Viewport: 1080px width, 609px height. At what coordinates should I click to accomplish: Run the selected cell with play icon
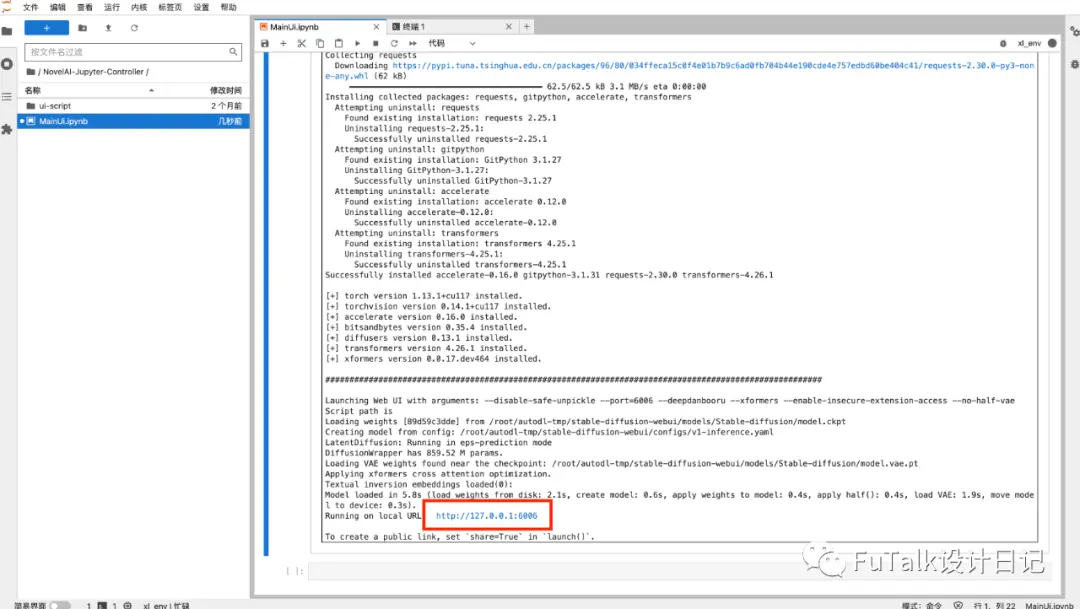357,43
